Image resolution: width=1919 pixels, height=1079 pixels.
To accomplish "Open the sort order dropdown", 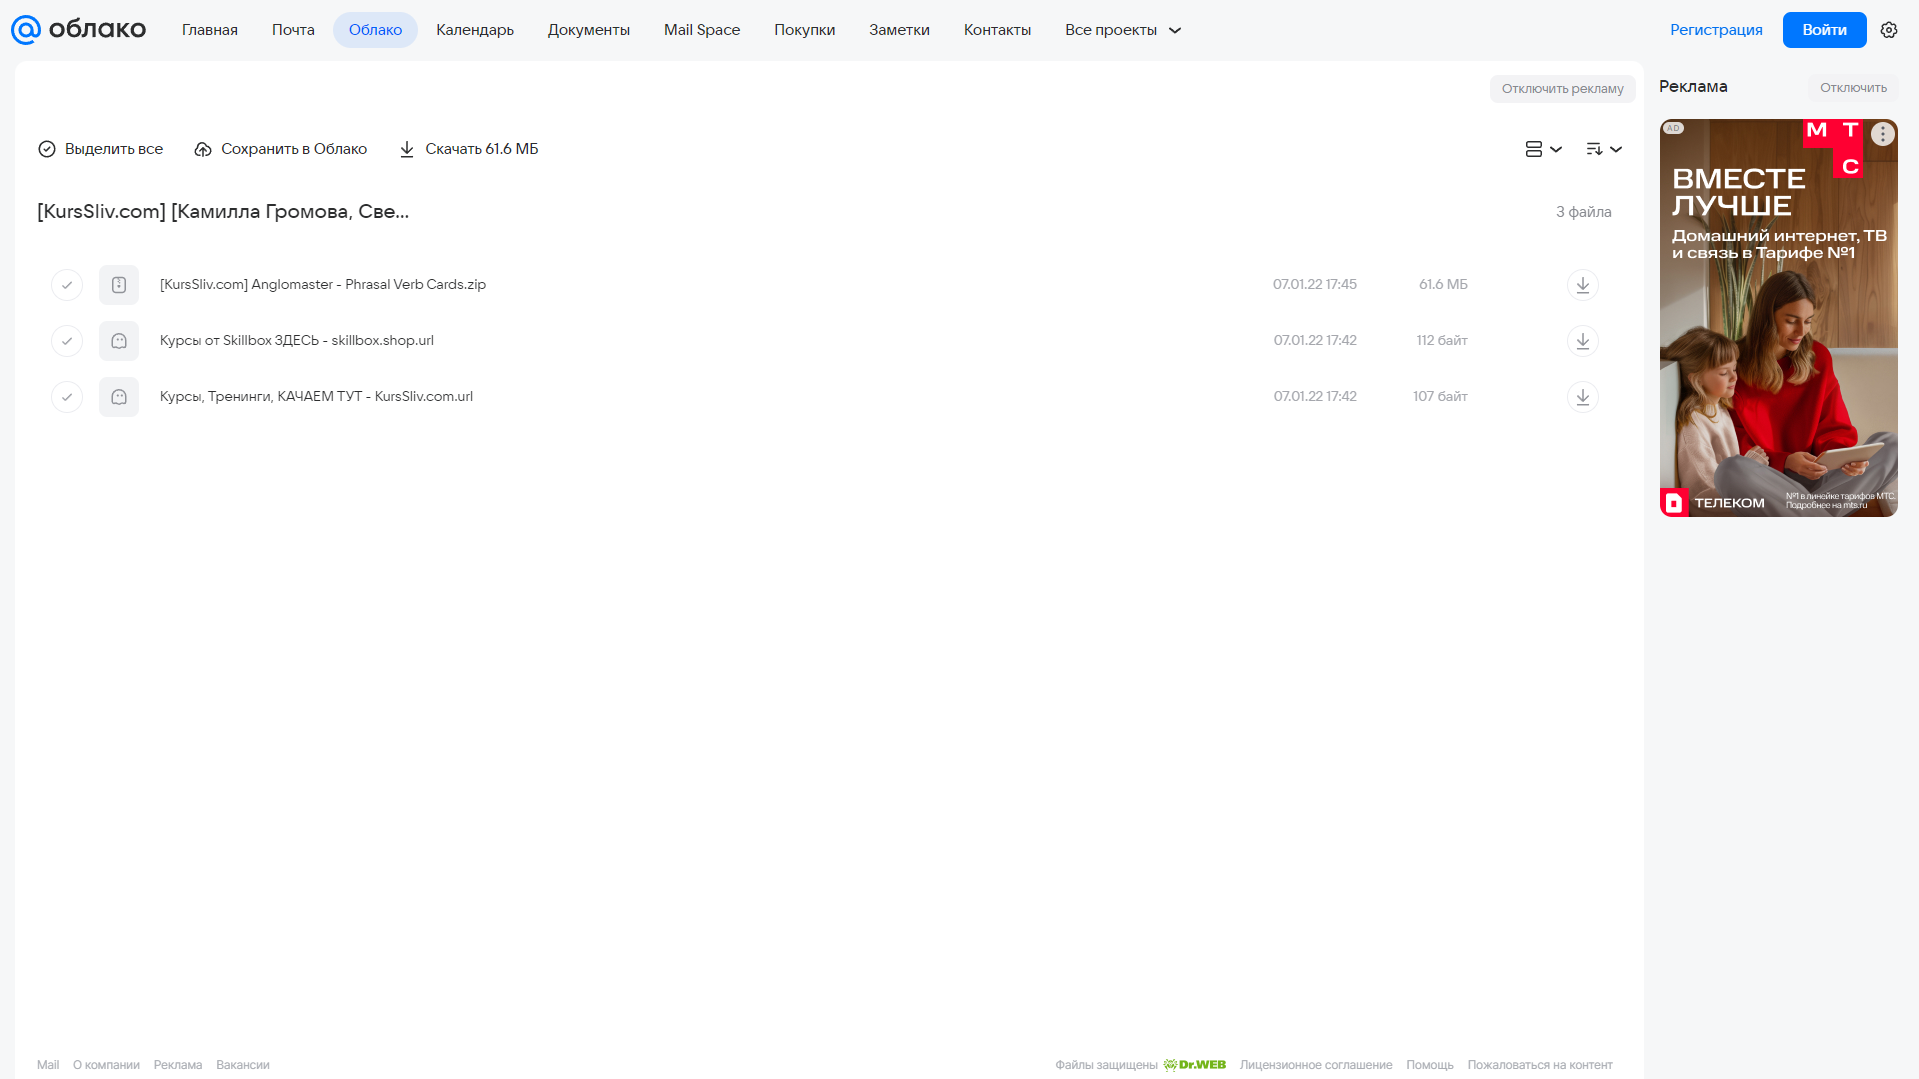I will tap(1603, 149).
